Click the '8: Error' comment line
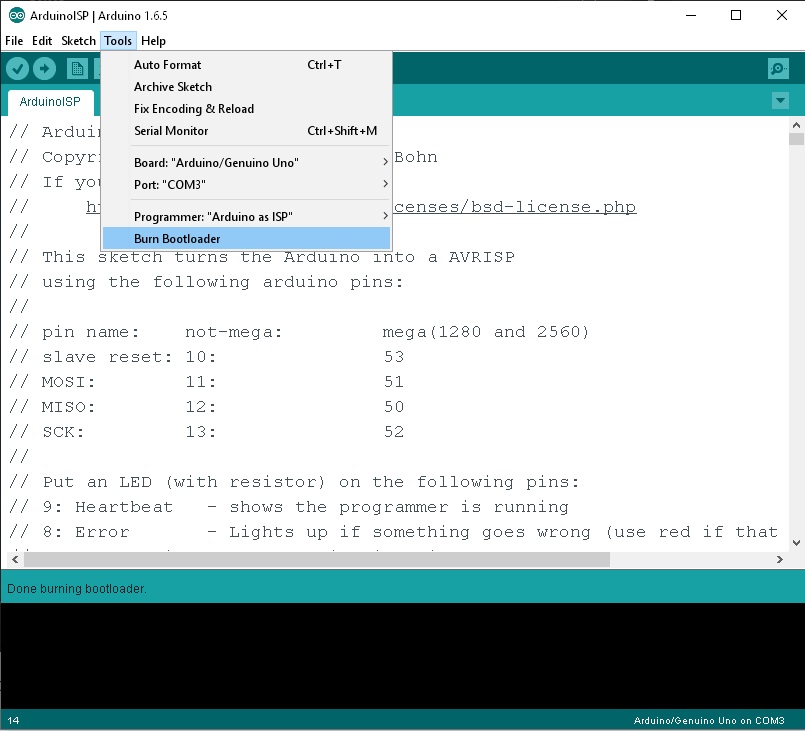This screenshot has height=731, width=805. pyautogui.click(x=393, y=532)
